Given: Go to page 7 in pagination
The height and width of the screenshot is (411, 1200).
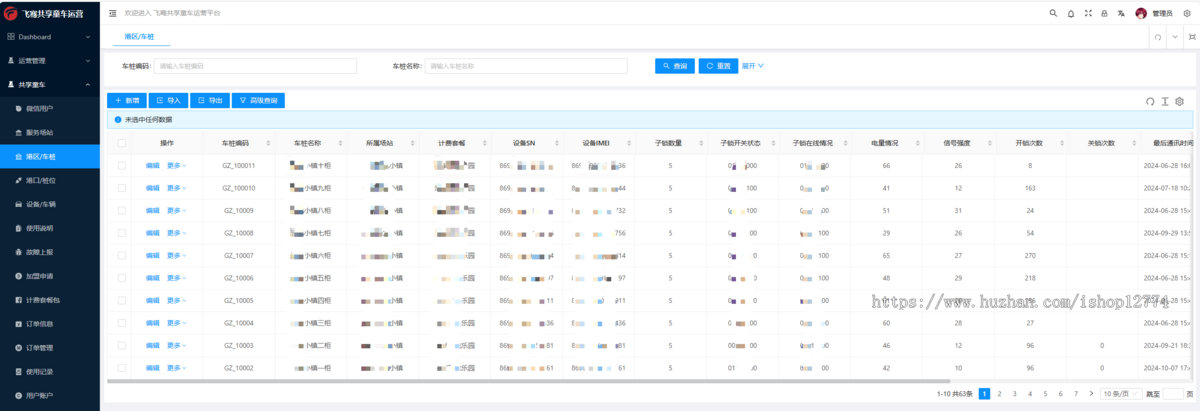Looking at the screenshot, I should [x=1075, y=394].
